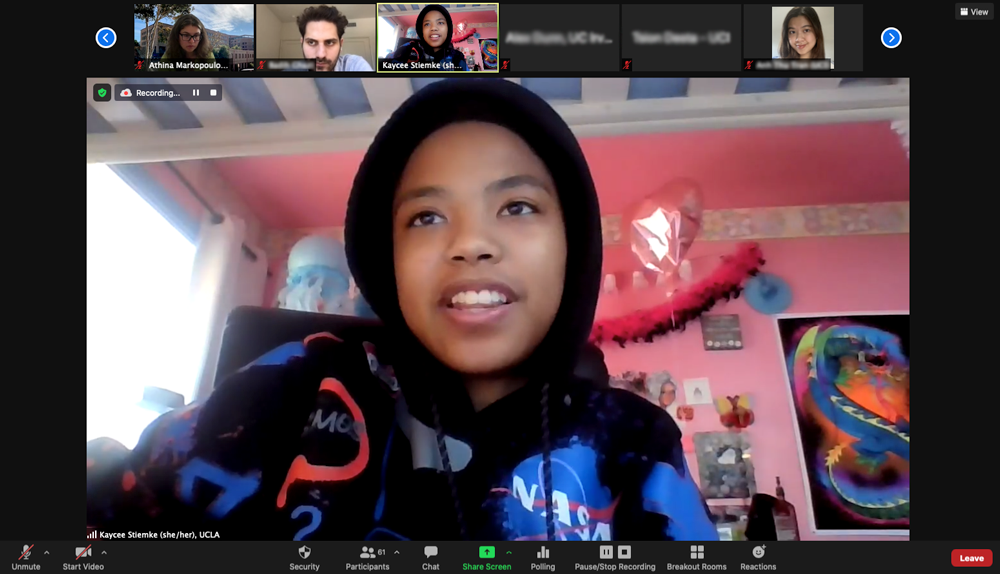
Task: Expand the arrow beside Participants
Action: (396, 552)
